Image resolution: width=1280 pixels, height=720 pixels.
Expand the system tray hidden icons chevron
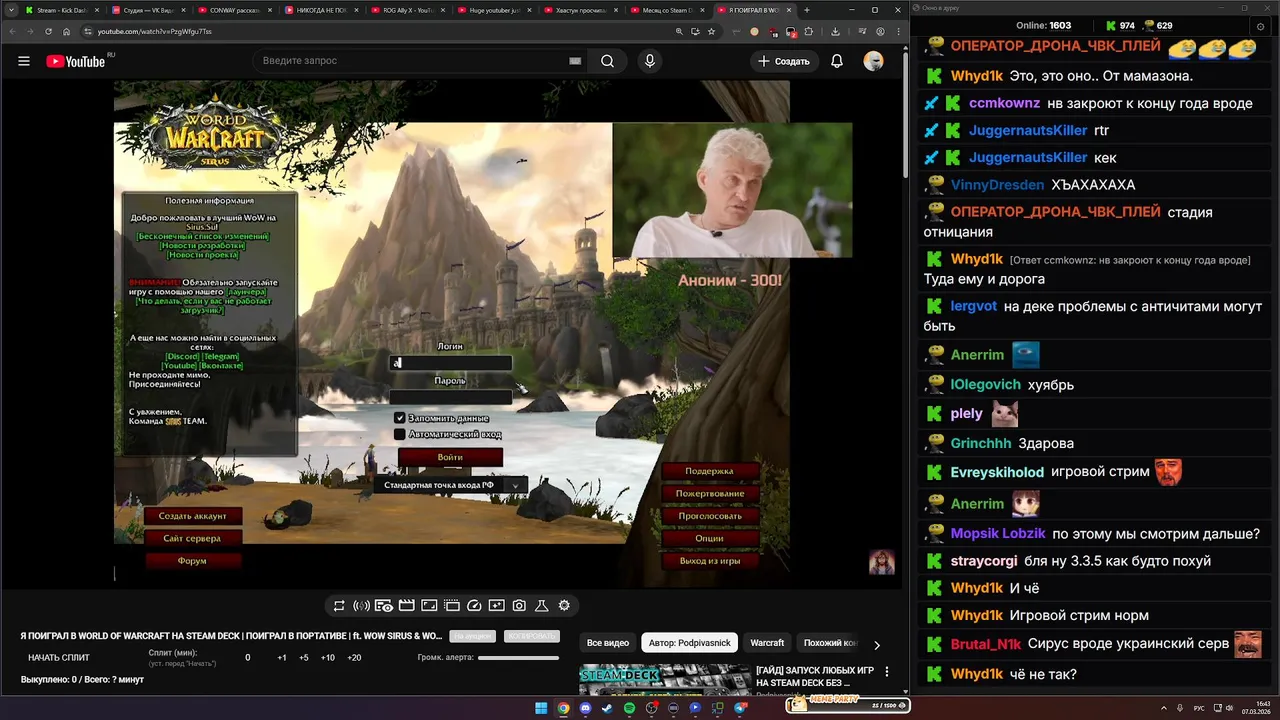click(x=1164, y=708)
